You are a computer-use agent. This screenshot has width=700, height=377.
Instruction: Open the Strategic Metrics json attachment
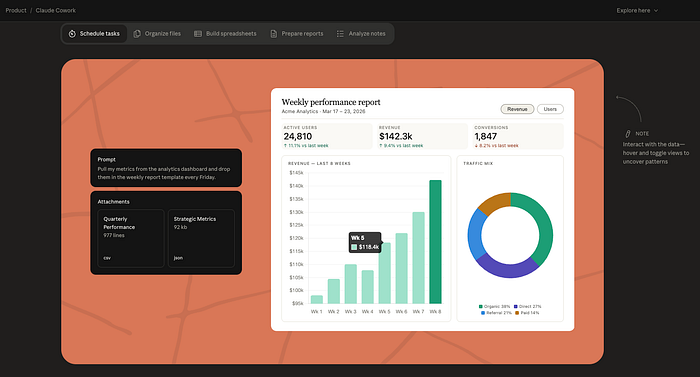(x=201, y=239)
